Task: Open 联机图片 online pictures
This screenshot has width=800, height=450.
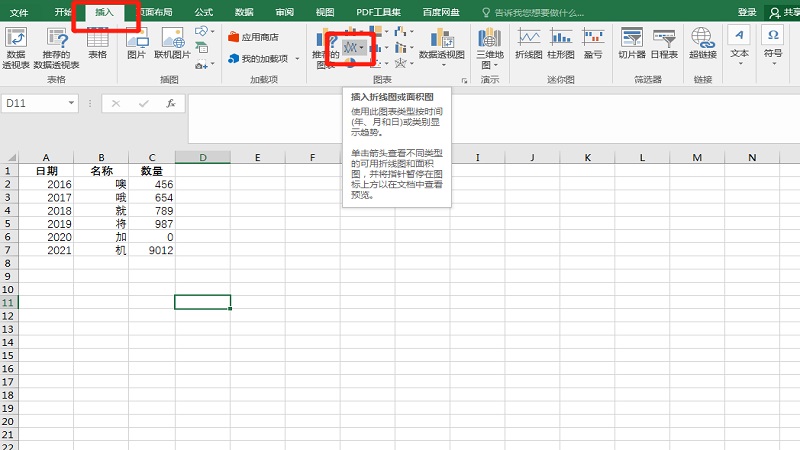Action: pos(170,44)
